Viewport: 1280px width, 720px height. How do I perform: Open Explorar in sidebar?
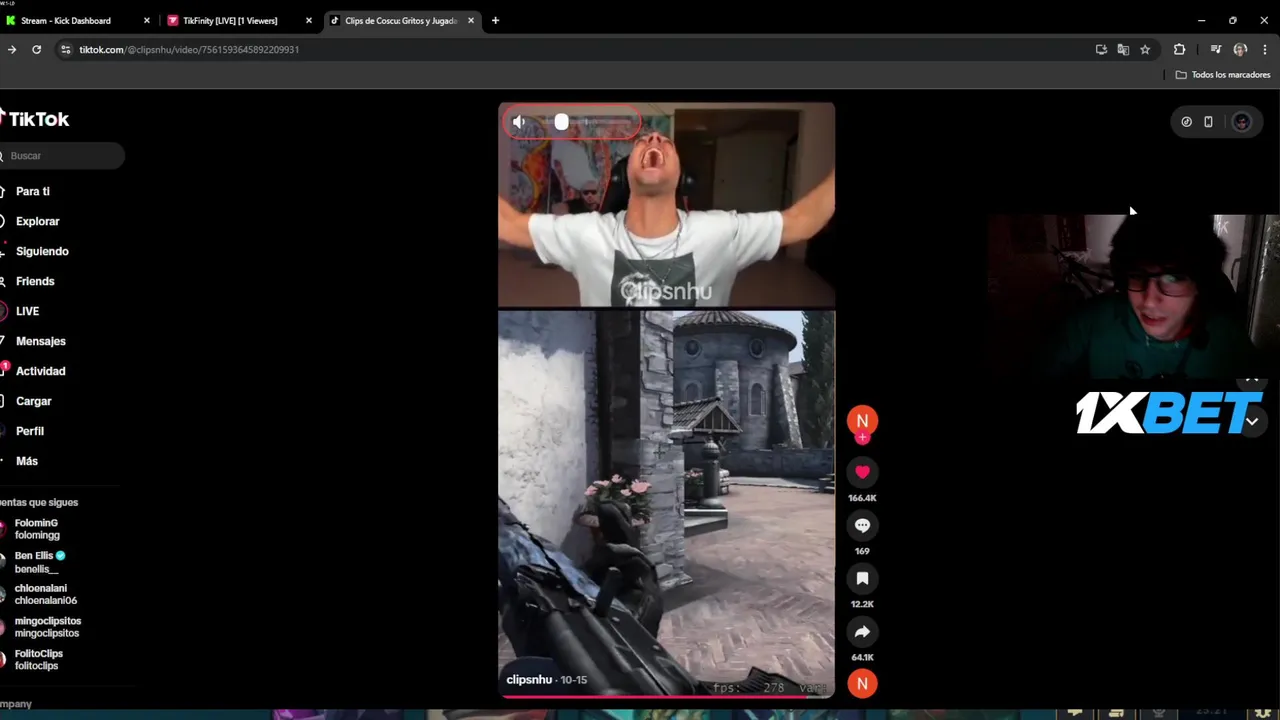coord(37,221)
